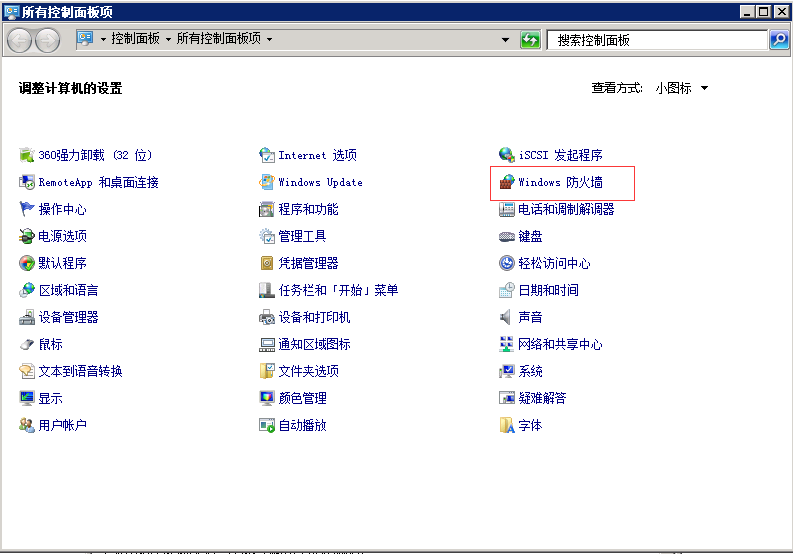Screen dimensions: 793x554
Task: Click the 网络和共享中心 network icon
Action: 507,344
